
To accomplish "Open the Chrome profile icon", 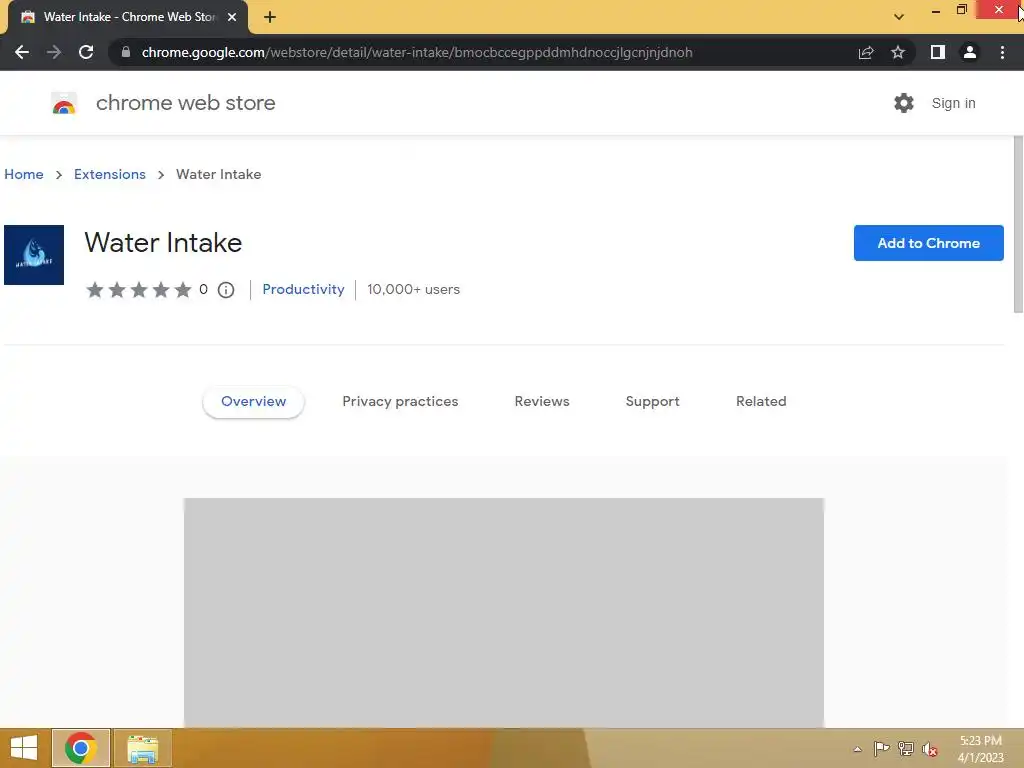I will pyautogui.click(x=970, y=52).
